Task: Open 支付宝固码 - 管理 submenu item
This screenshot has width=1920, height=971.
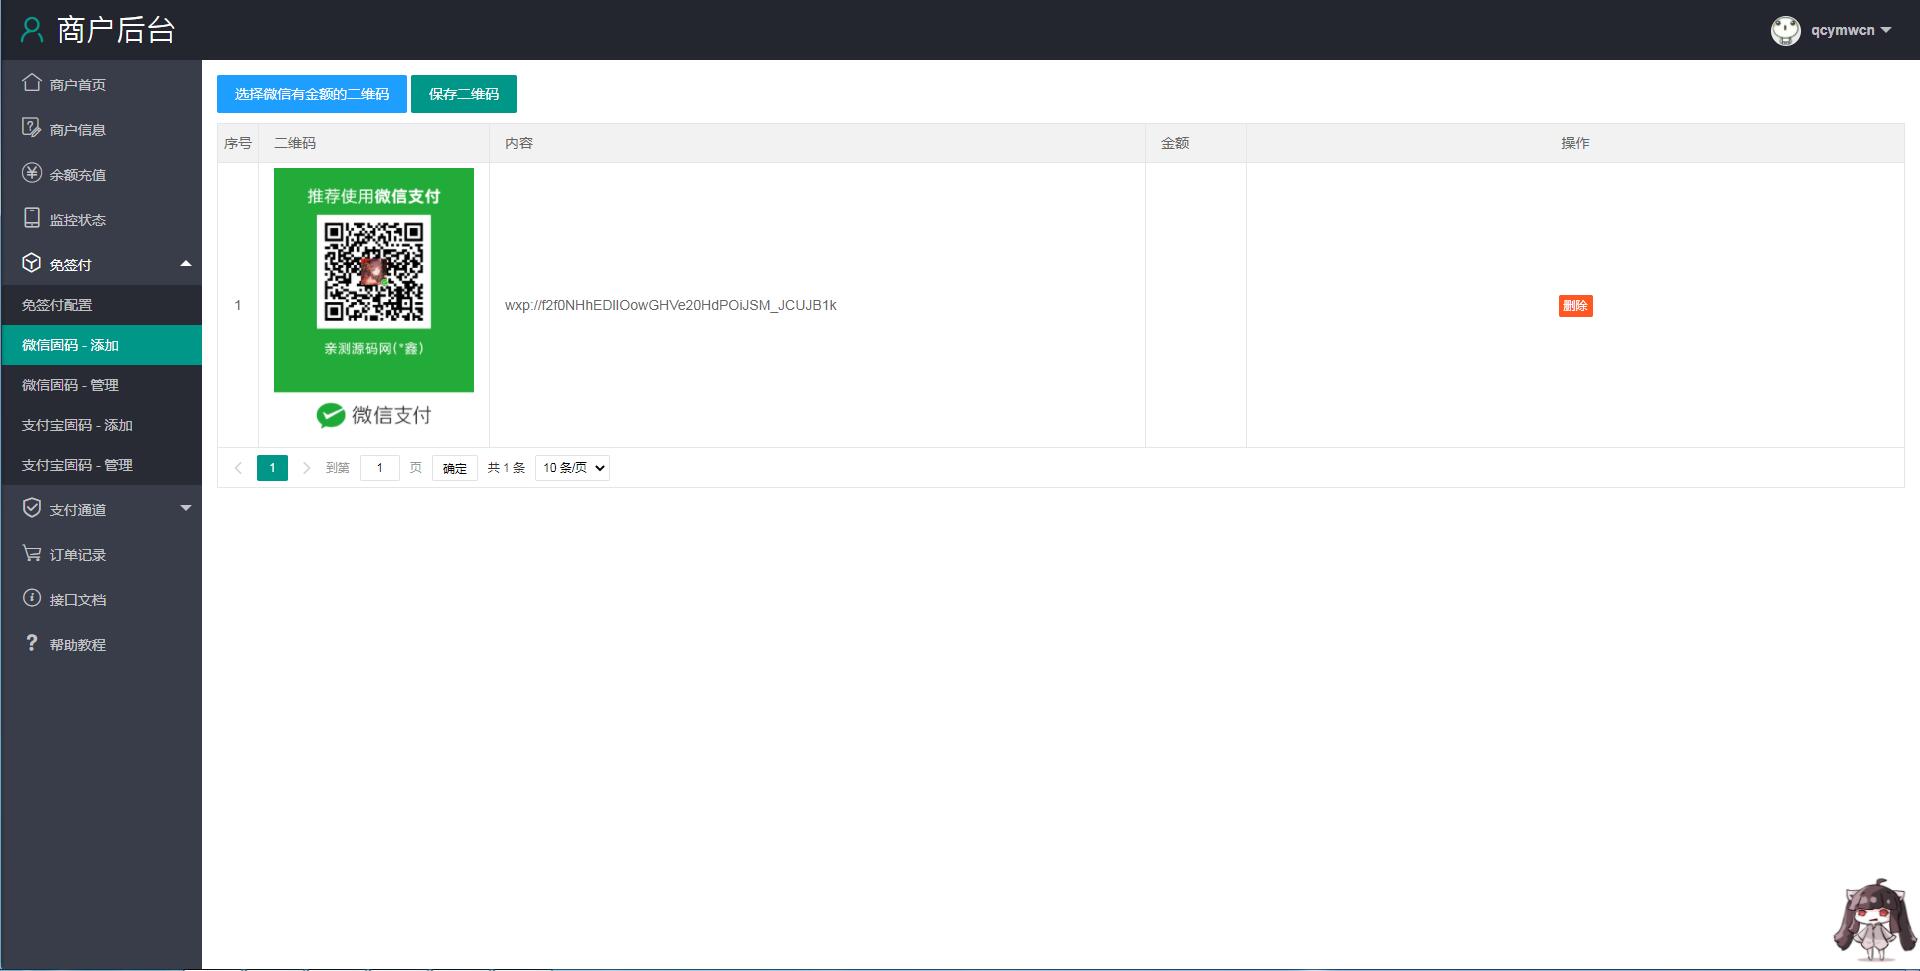Action: (x=101, y=465)
